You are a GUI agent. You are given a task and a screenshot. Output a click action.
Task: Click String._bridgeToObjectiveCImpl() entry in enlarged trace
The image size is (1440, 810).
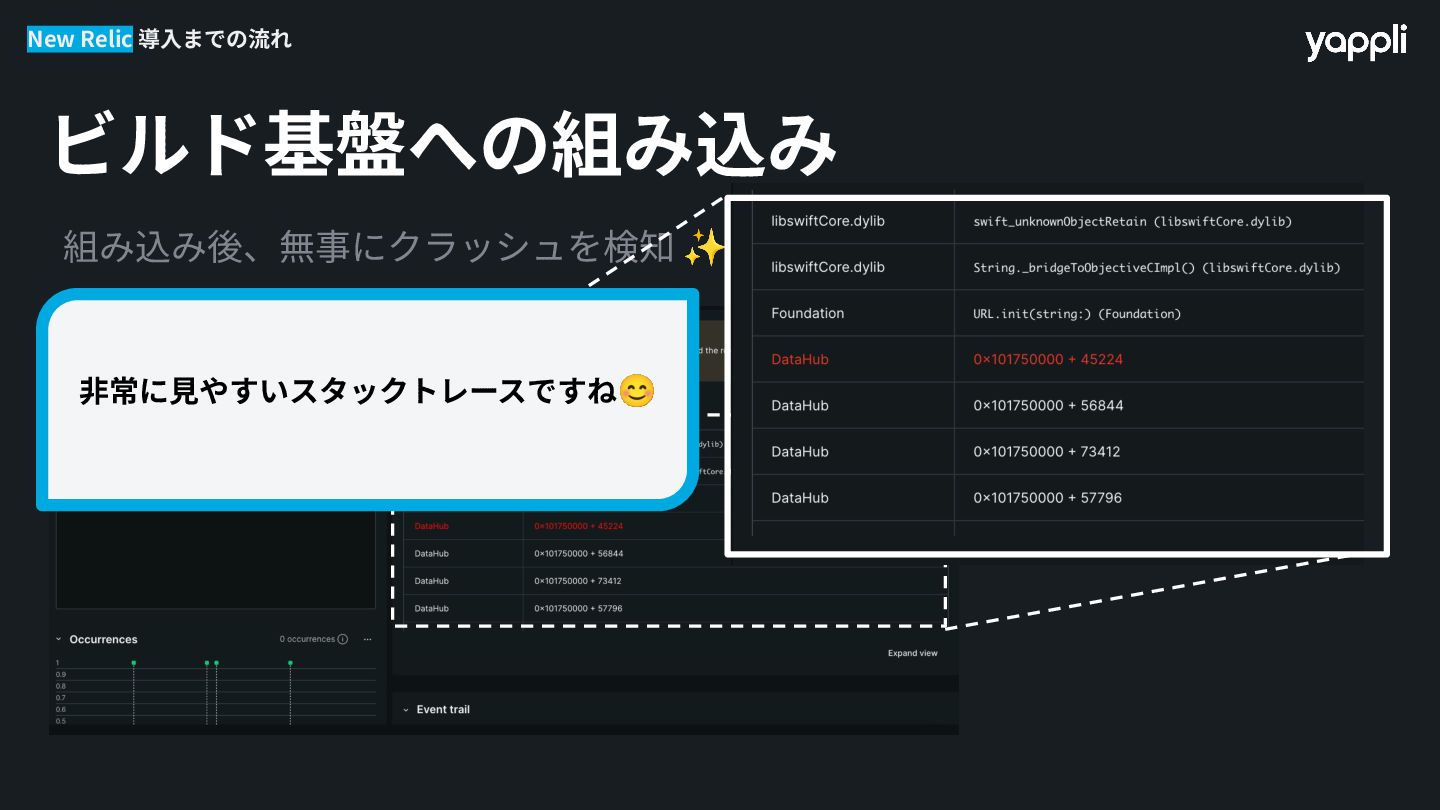coord(1156,267)
